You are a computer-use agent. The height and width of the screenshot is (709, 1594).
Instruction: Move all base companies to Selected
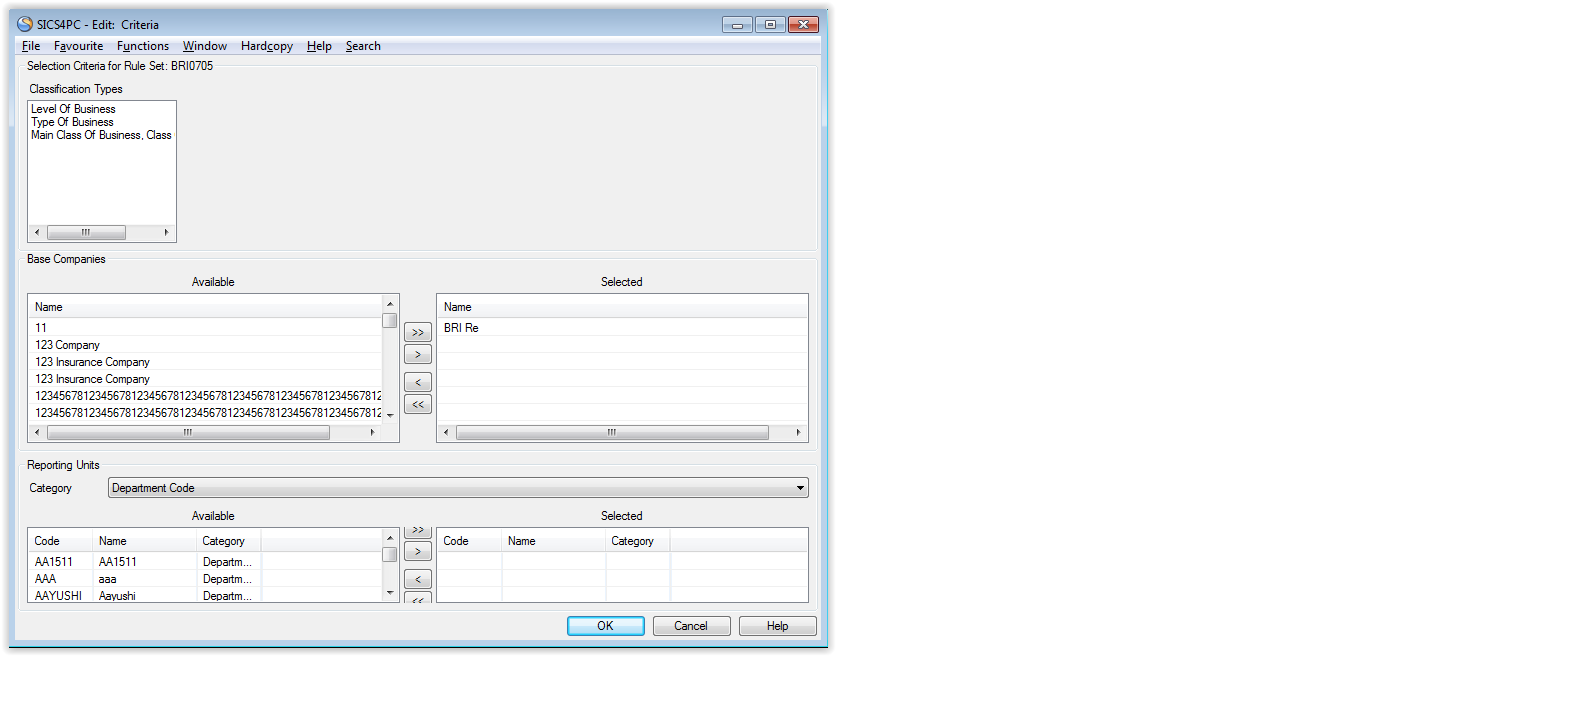point(417,332)
